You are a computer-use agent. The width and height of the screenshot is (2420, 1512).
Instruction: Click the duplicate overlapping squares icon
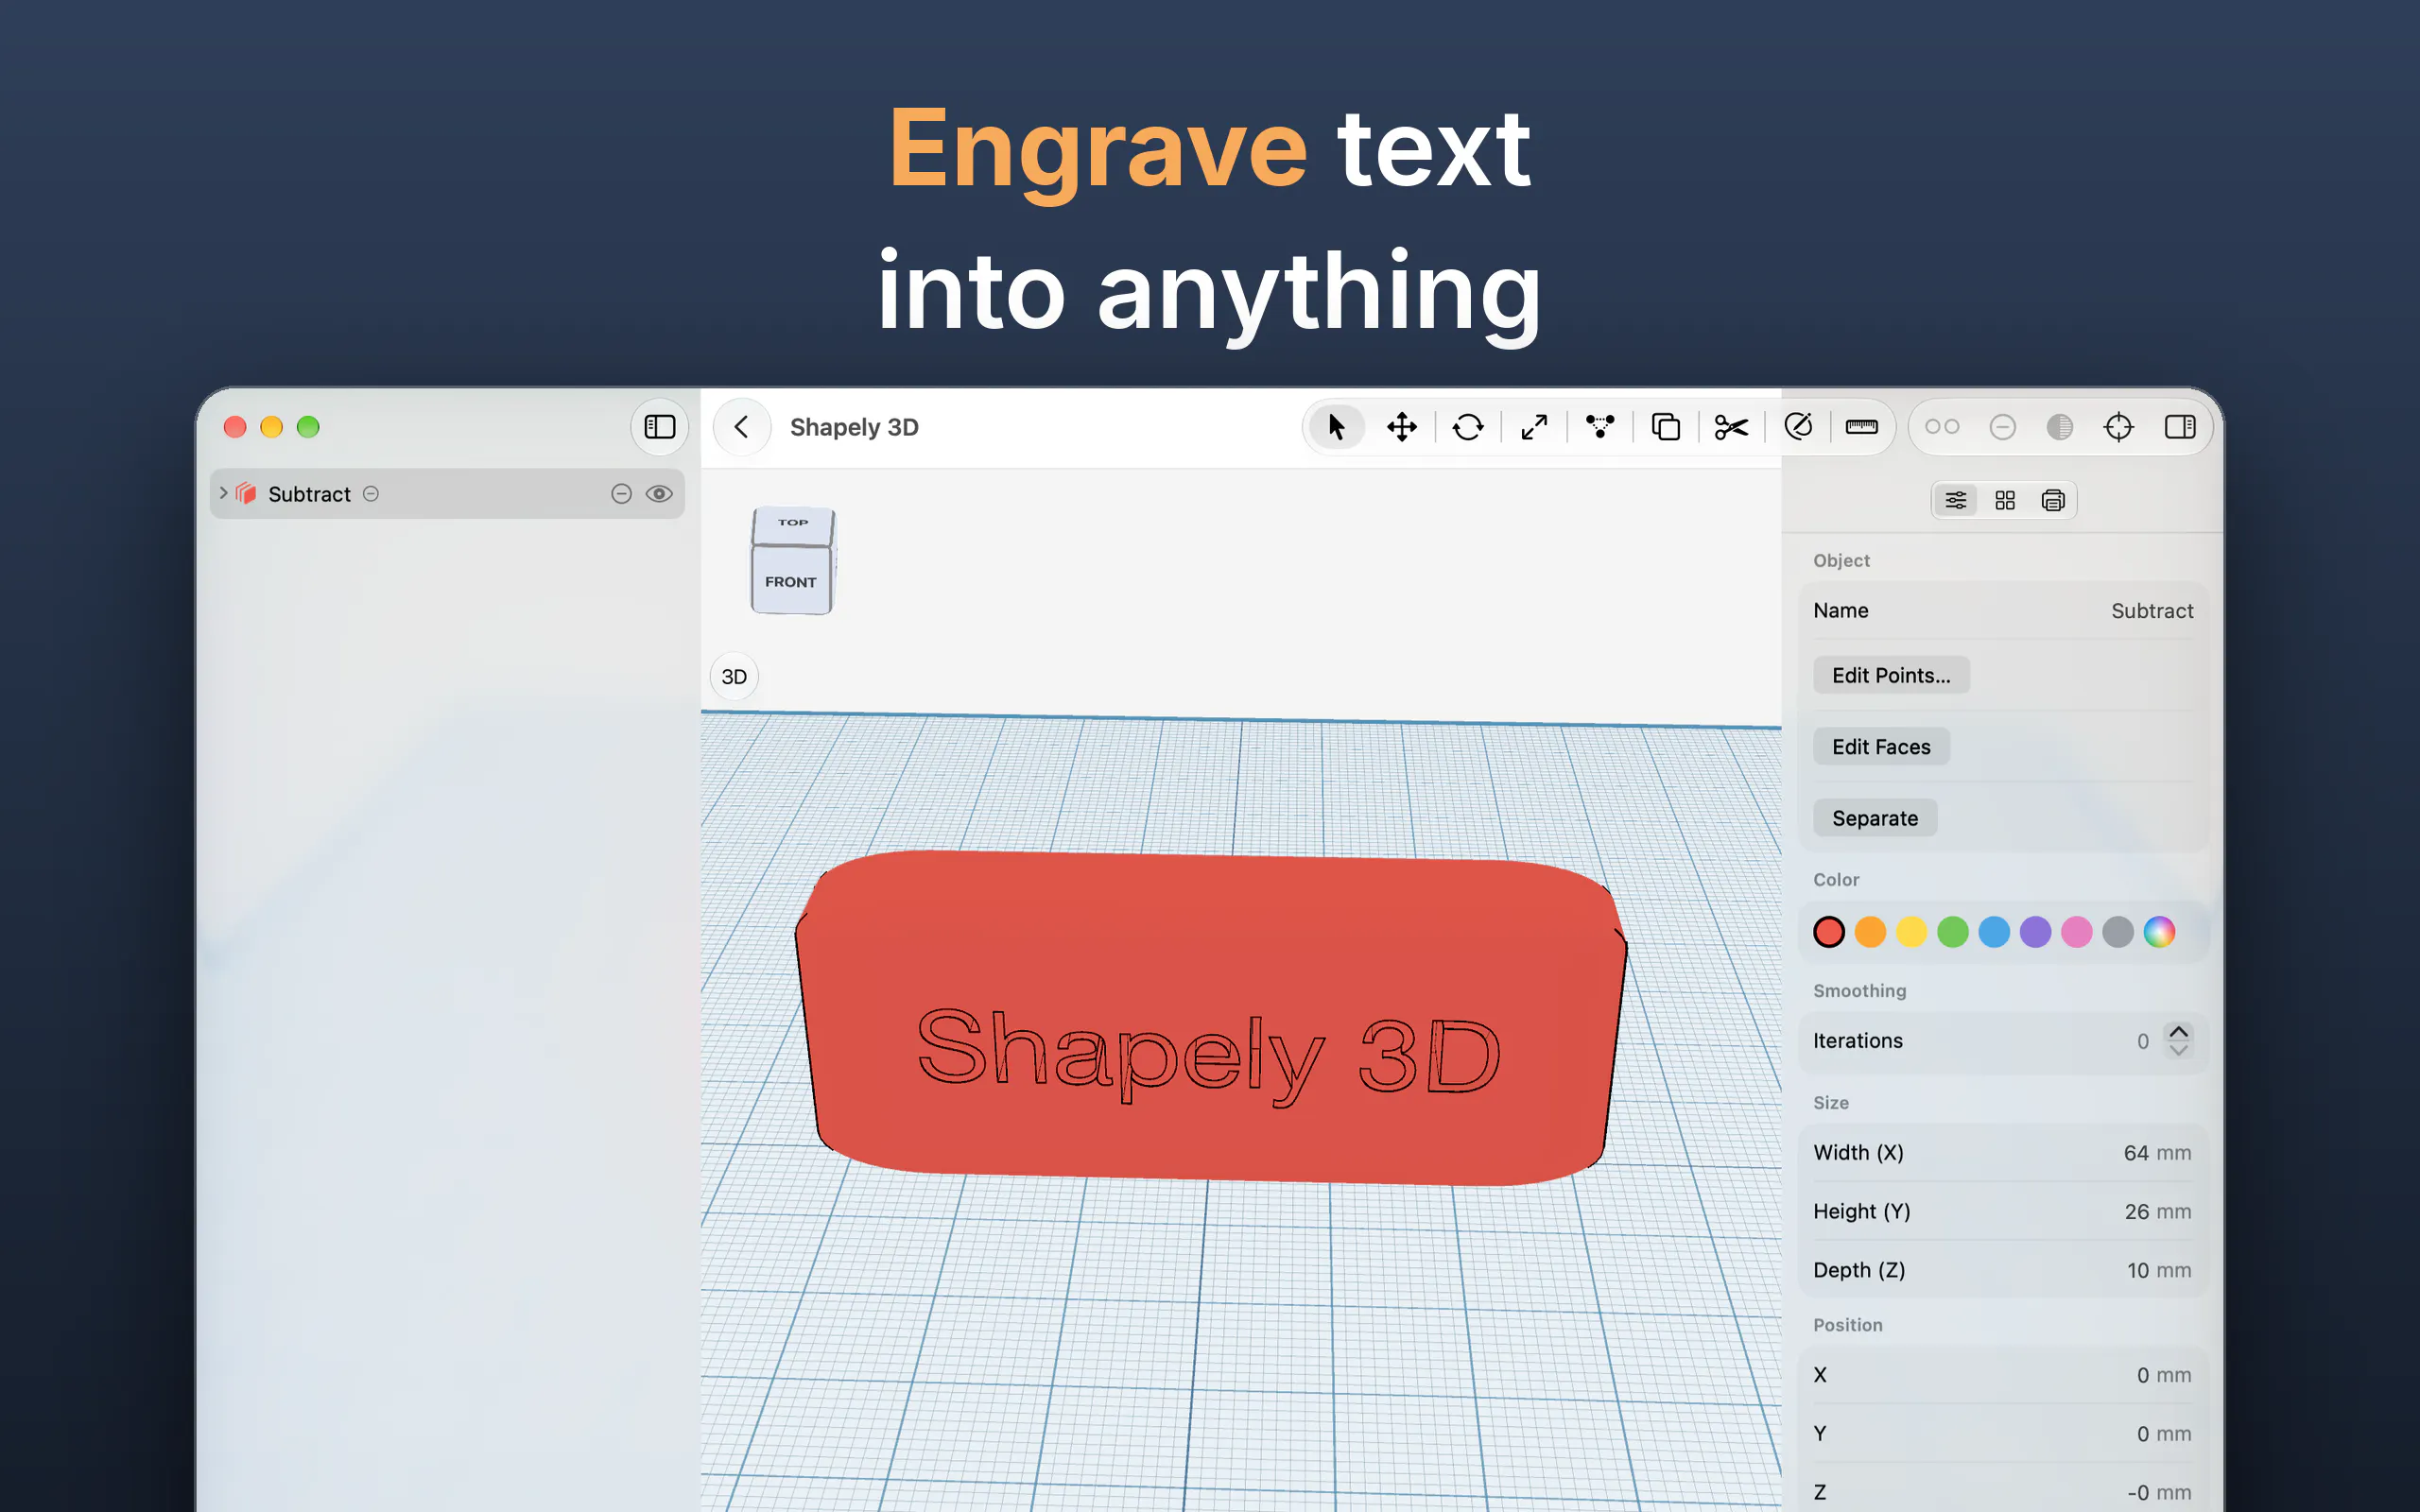pos(1666,427)
